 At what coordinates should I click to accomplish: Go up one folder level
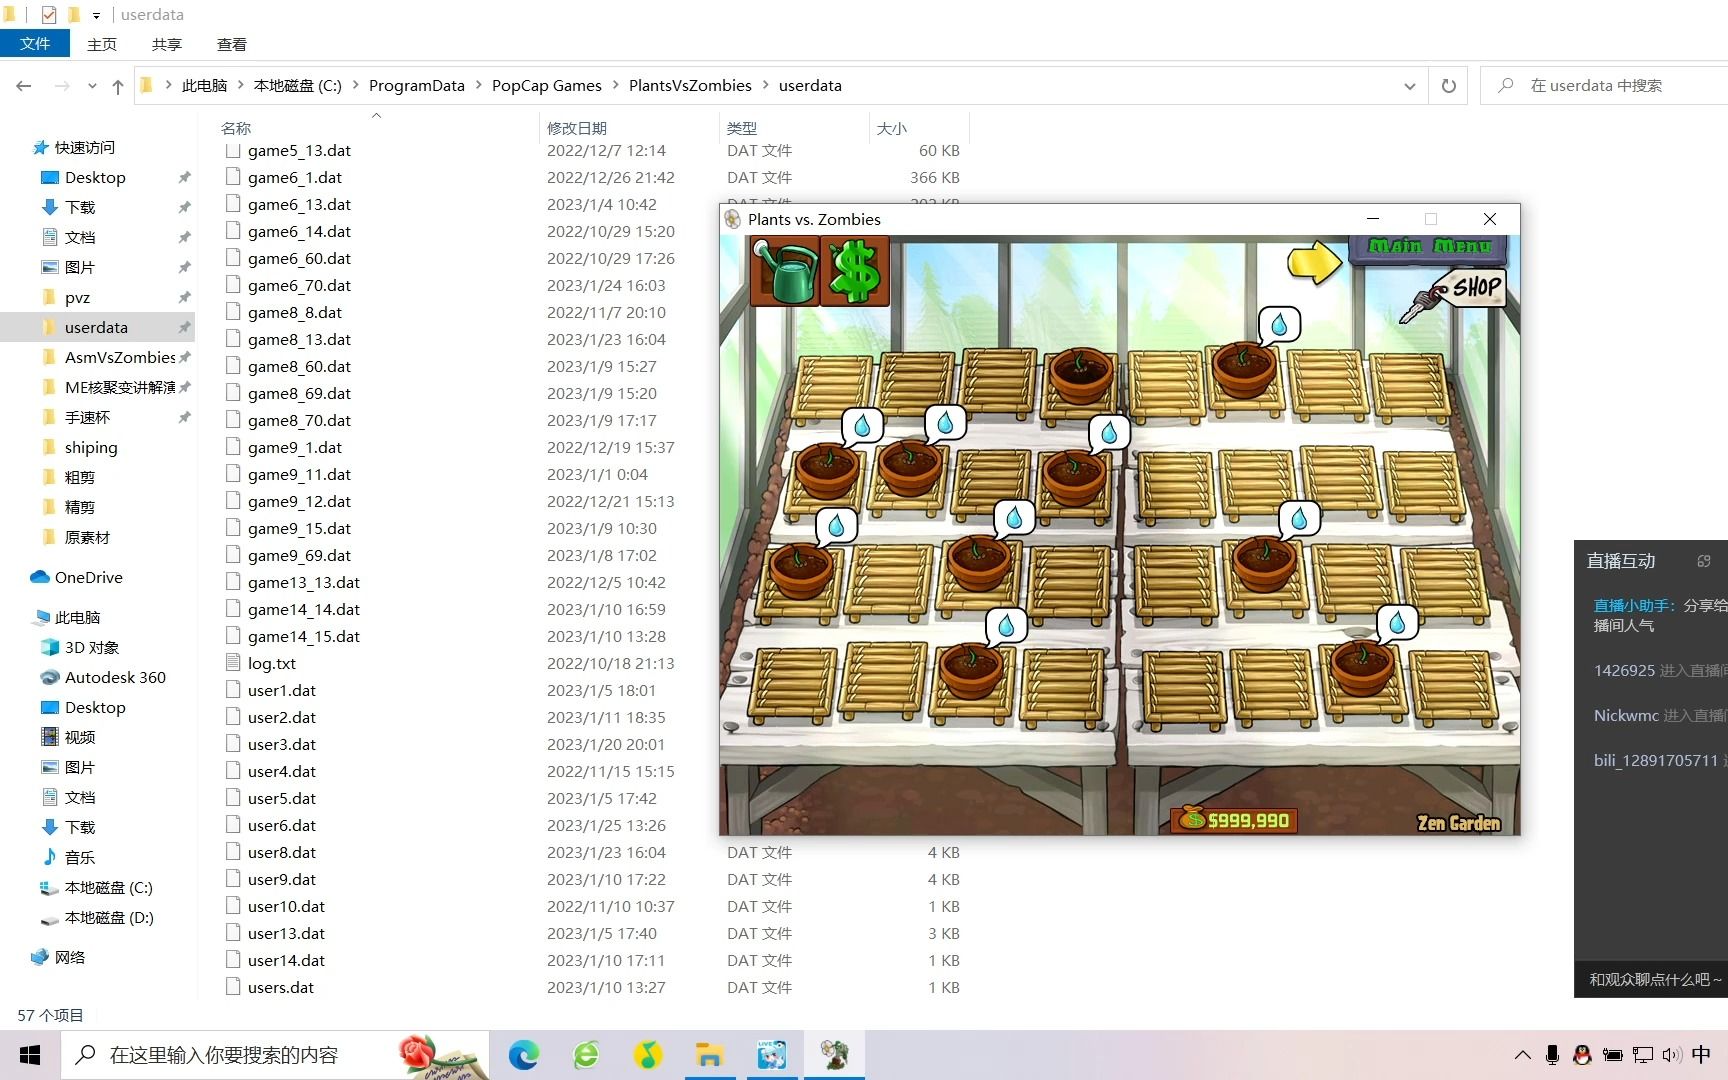pyautogui.click(x=118, y=86)
